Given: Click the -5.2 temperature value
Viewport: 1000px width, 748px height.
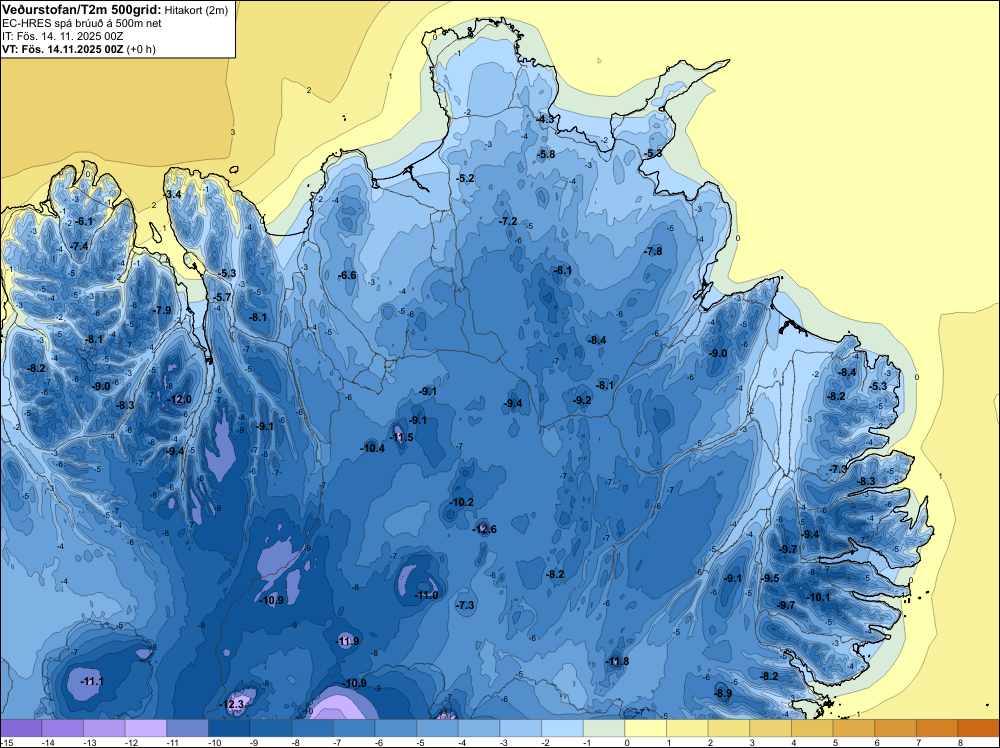Looking at the screenshot, I should coord(466,179).
